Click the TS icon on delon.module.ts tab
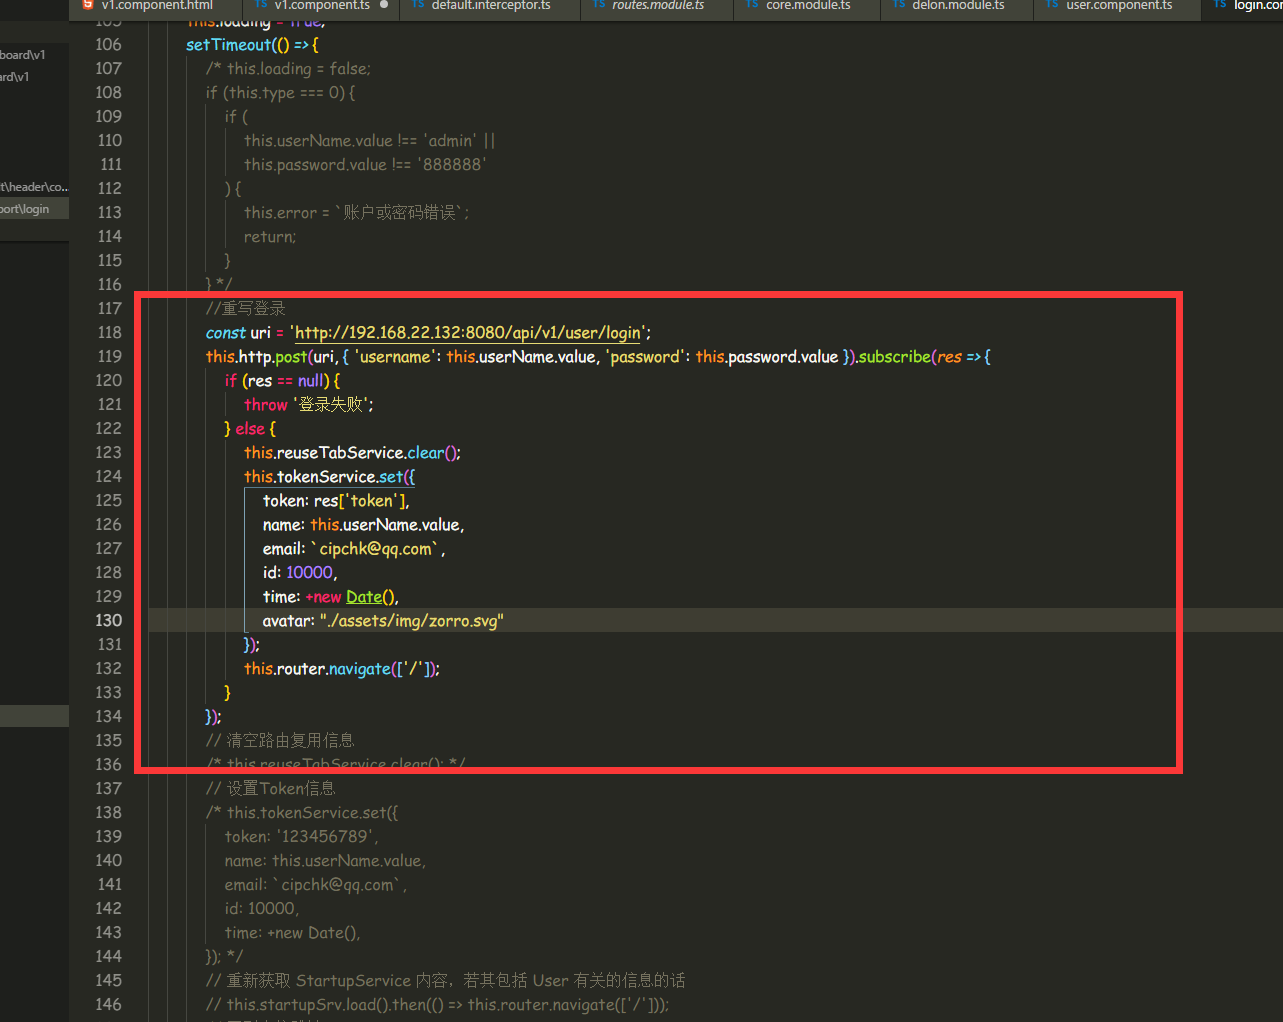1283x1022 pixels. pos(899,5)
